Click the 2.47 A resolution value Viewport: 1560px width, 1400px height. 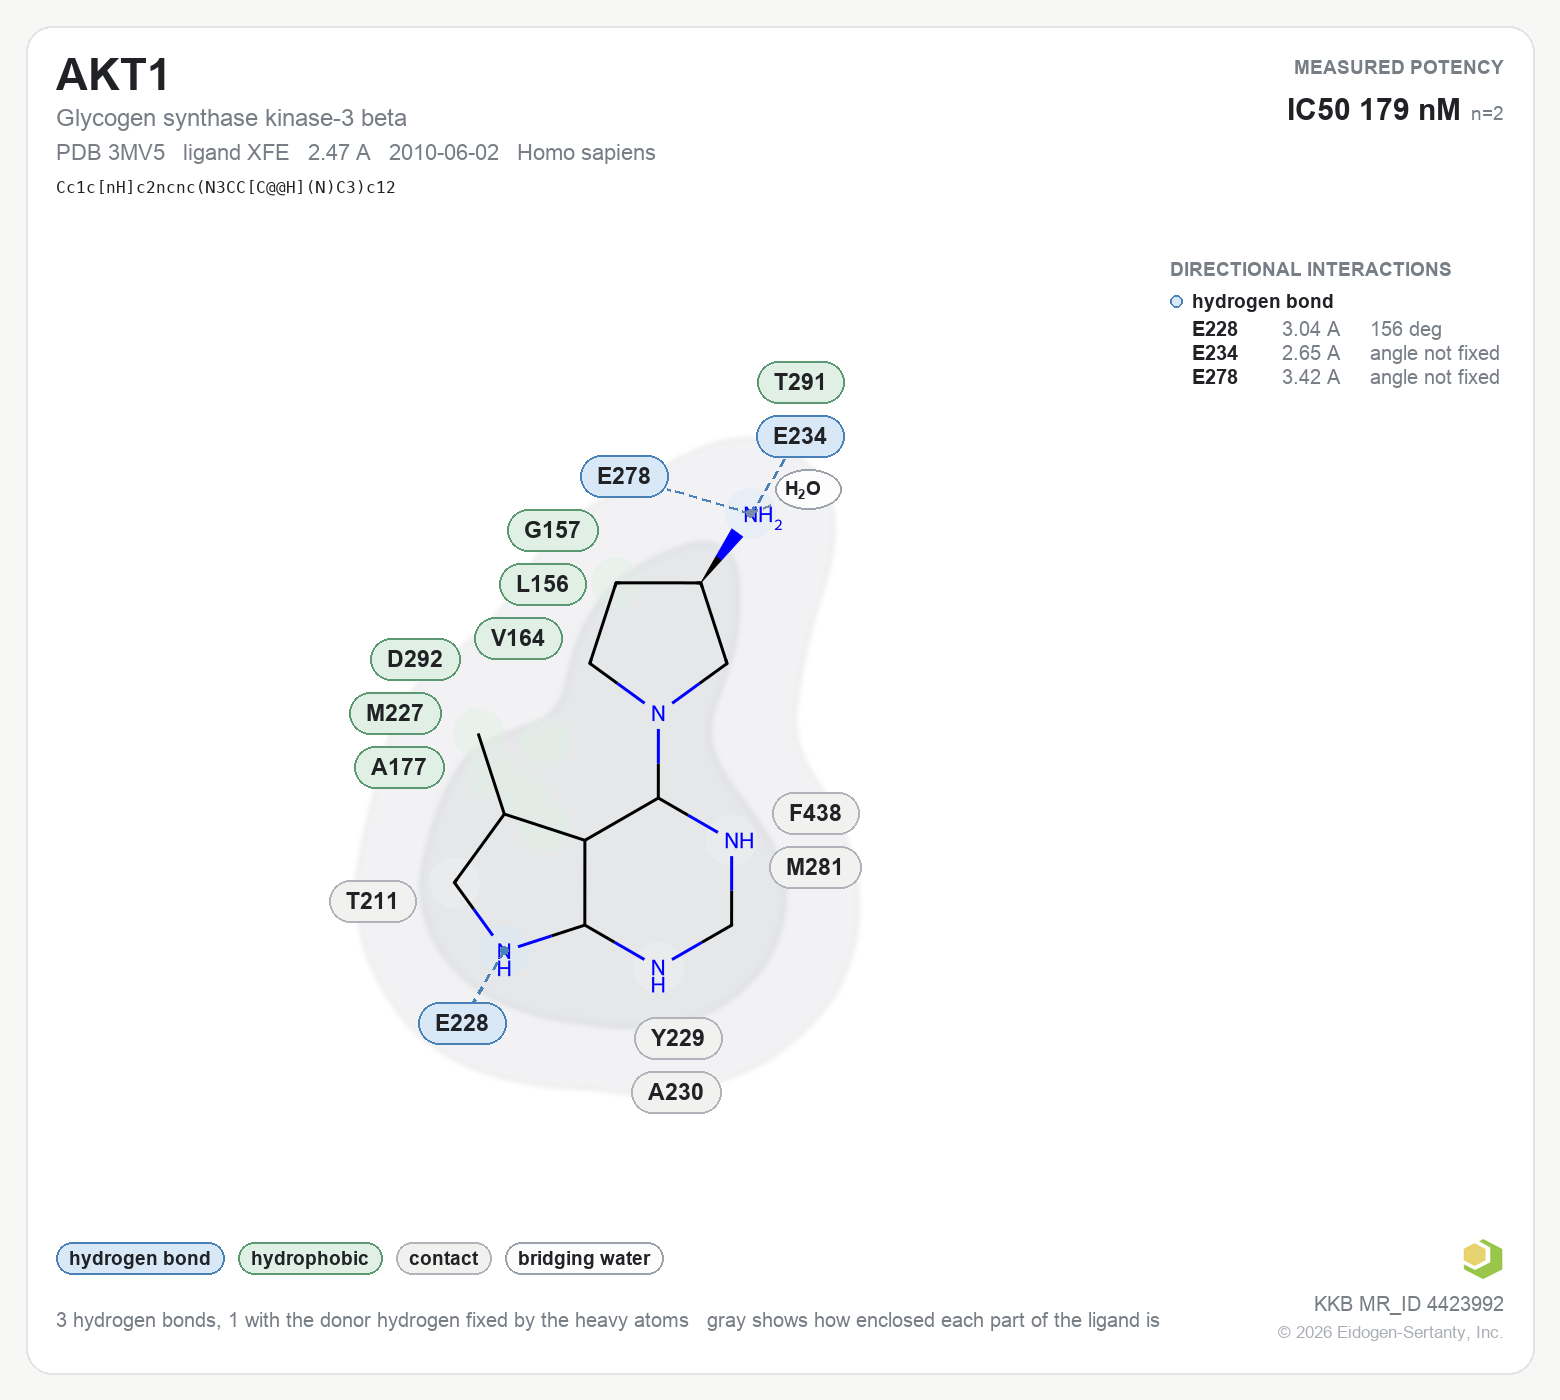[339, 152]
